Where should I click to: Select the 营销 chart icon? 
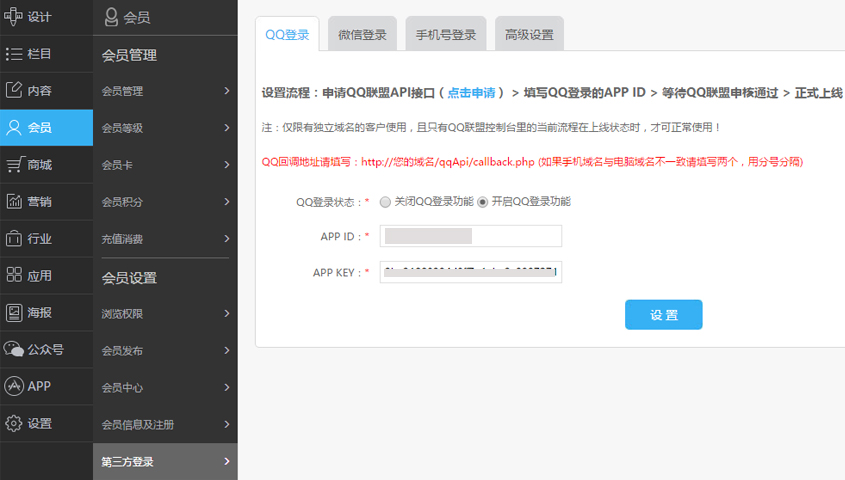(x=14, y=201)
